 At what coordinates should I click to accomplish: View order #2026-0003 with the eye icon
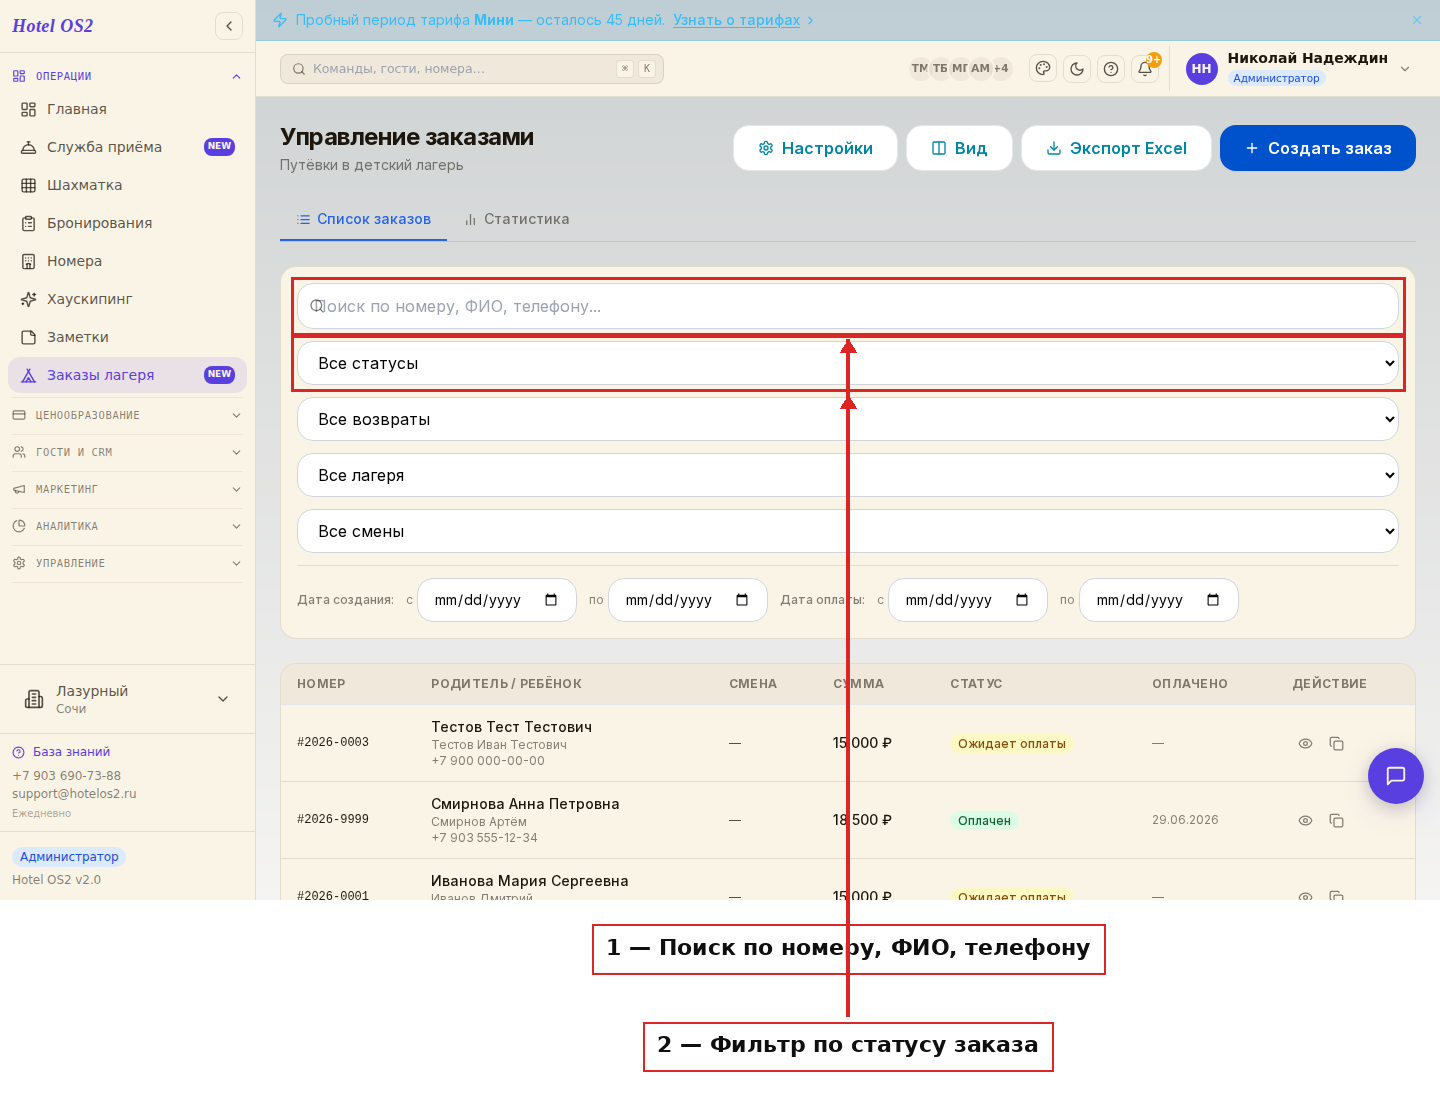1305,744
